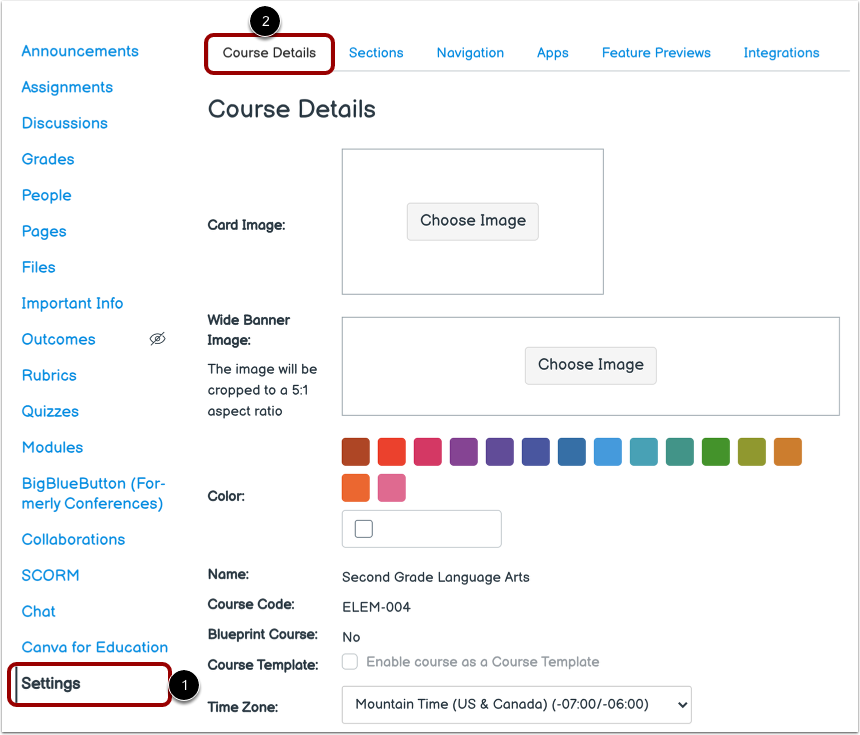Open the Navigation tab
860x735 pixels.
click(x=470, y=52)
